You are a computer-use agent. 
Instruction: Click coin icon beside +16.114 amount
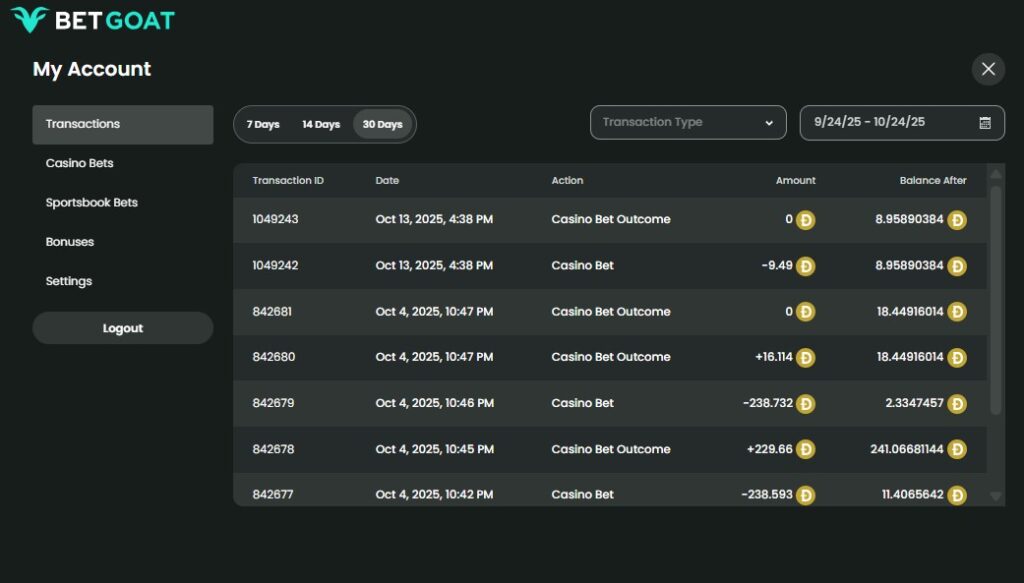click(805, 357)
